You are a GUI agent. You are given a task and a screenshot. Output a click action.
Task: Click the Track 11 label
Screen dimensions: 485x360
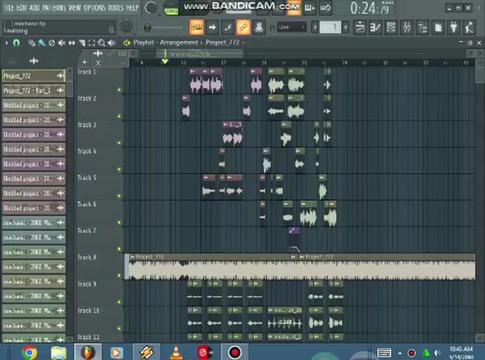[88, 337]
